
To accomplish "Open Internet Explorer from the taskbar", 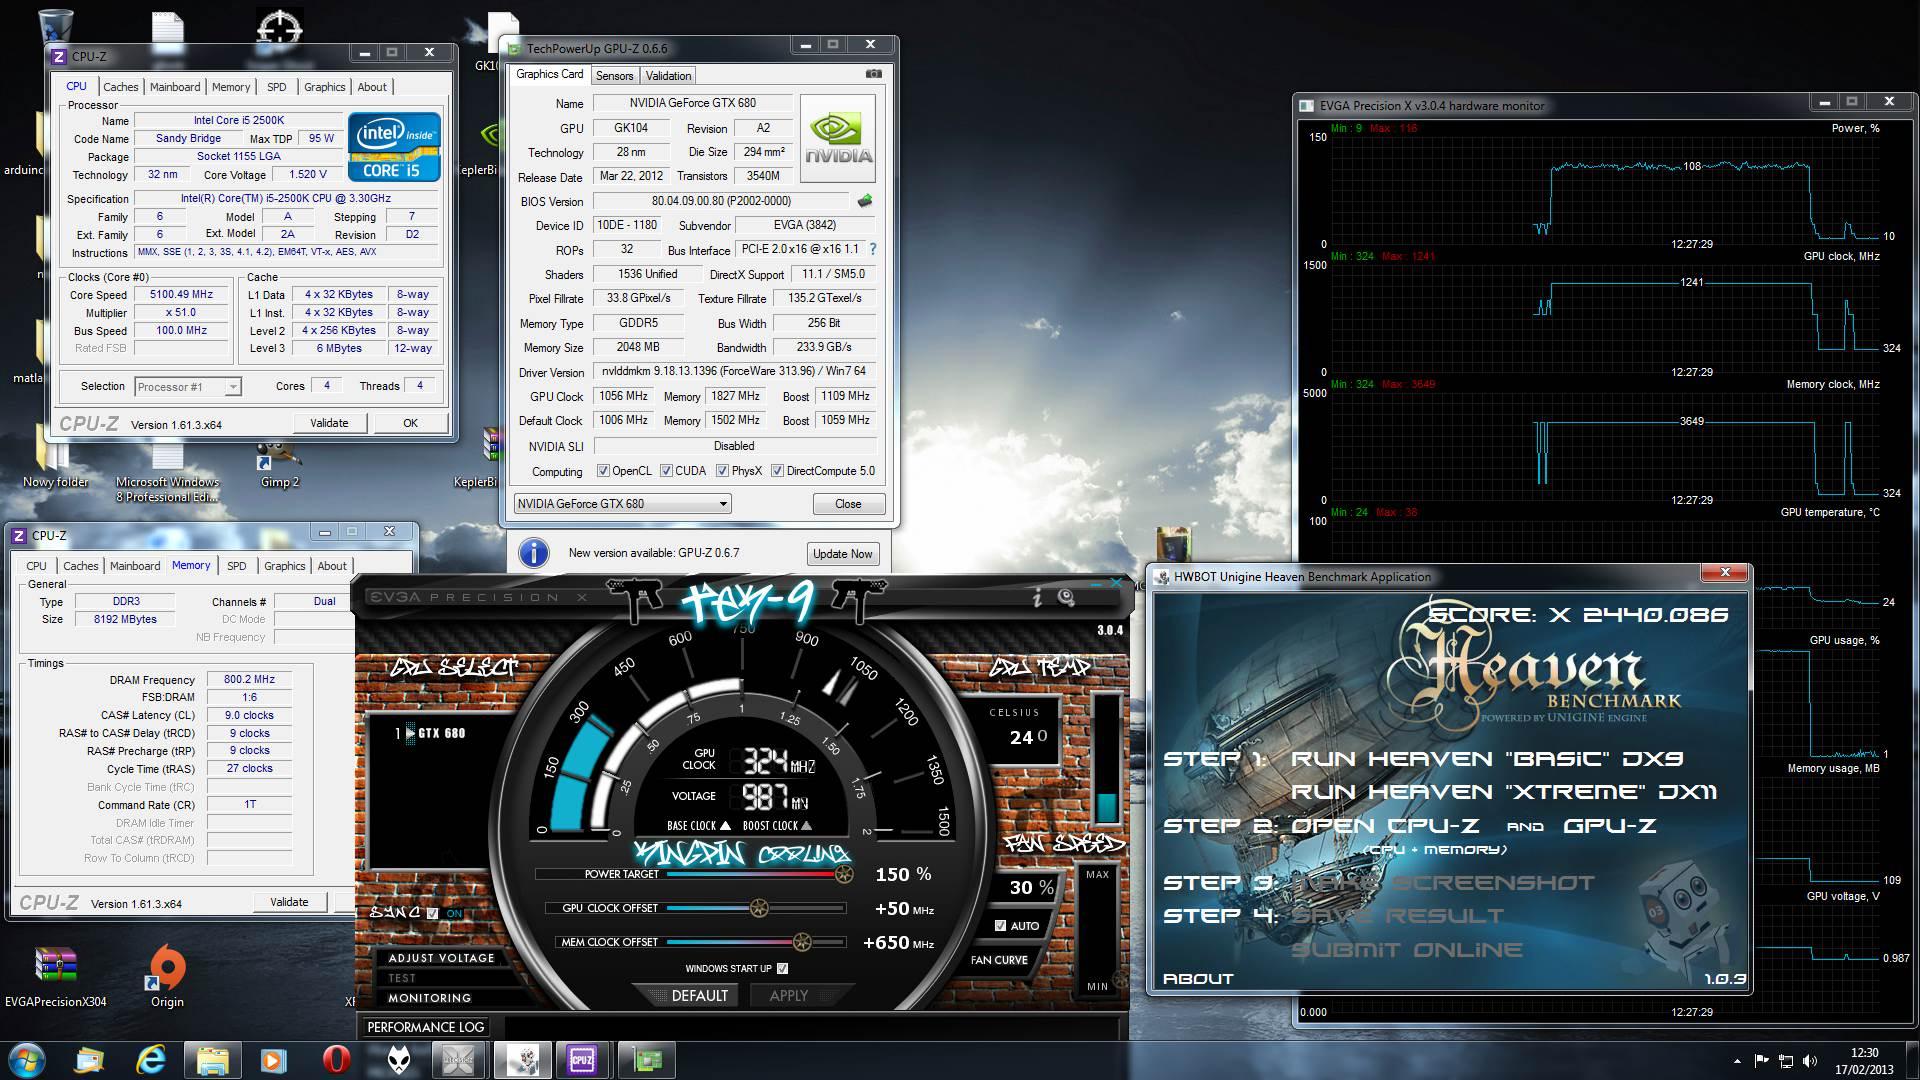I will tap(151, 1059).
